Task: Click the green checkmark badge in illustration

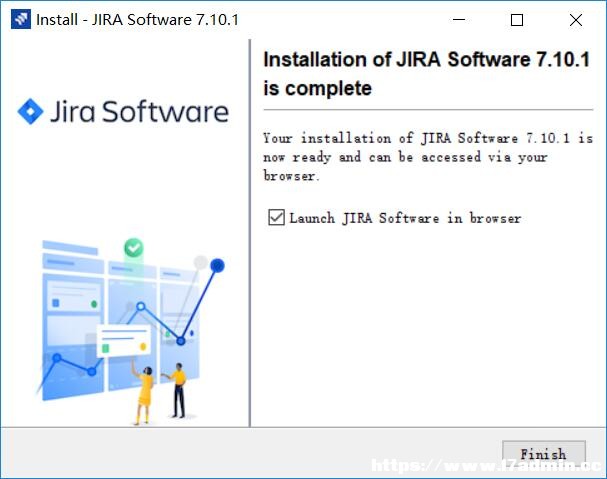Action: tap(134, 247)
